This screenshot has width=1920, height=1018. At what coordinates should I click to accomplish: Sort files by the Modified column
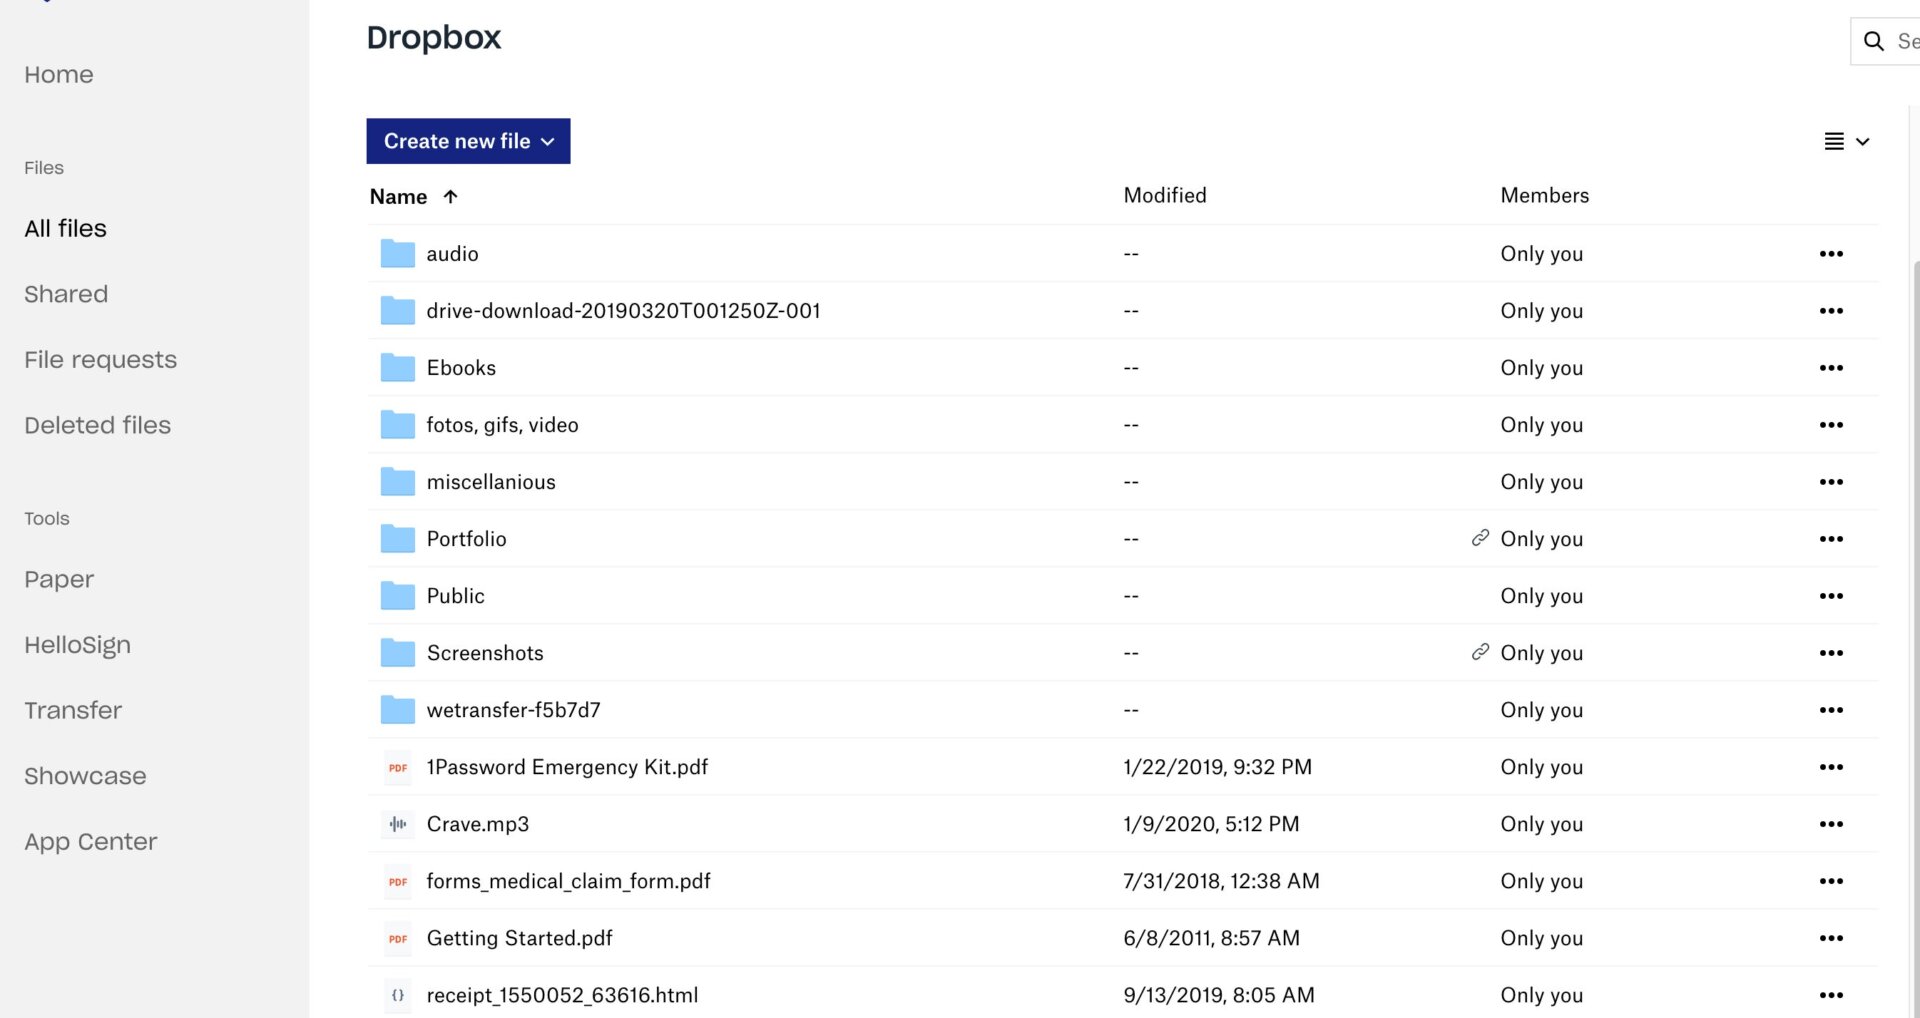point(1164,196)
